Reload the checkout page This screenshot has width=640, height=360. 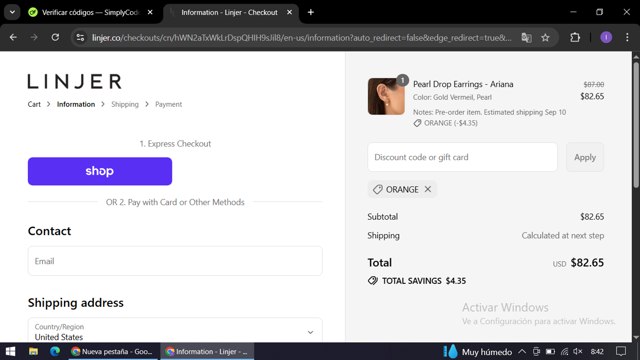[x=55, y=38]
